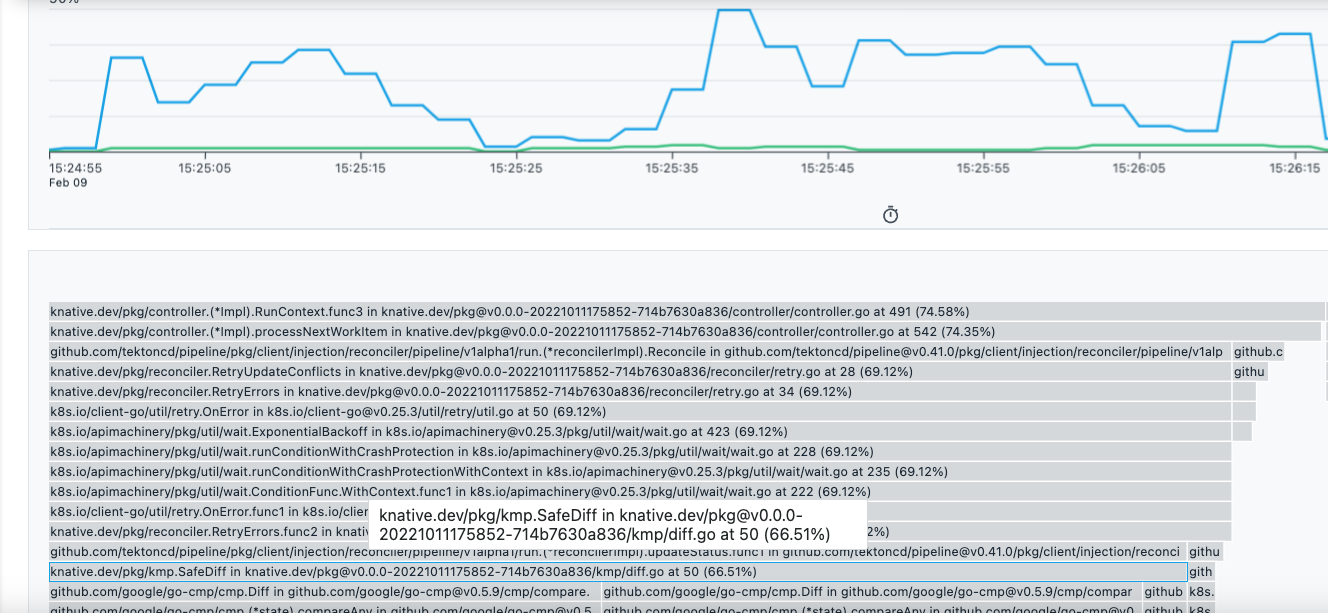Select the runConditionWithCrashProtection frame
The height and width of the screenshot is (613, 1328).
tap(400, 451)
